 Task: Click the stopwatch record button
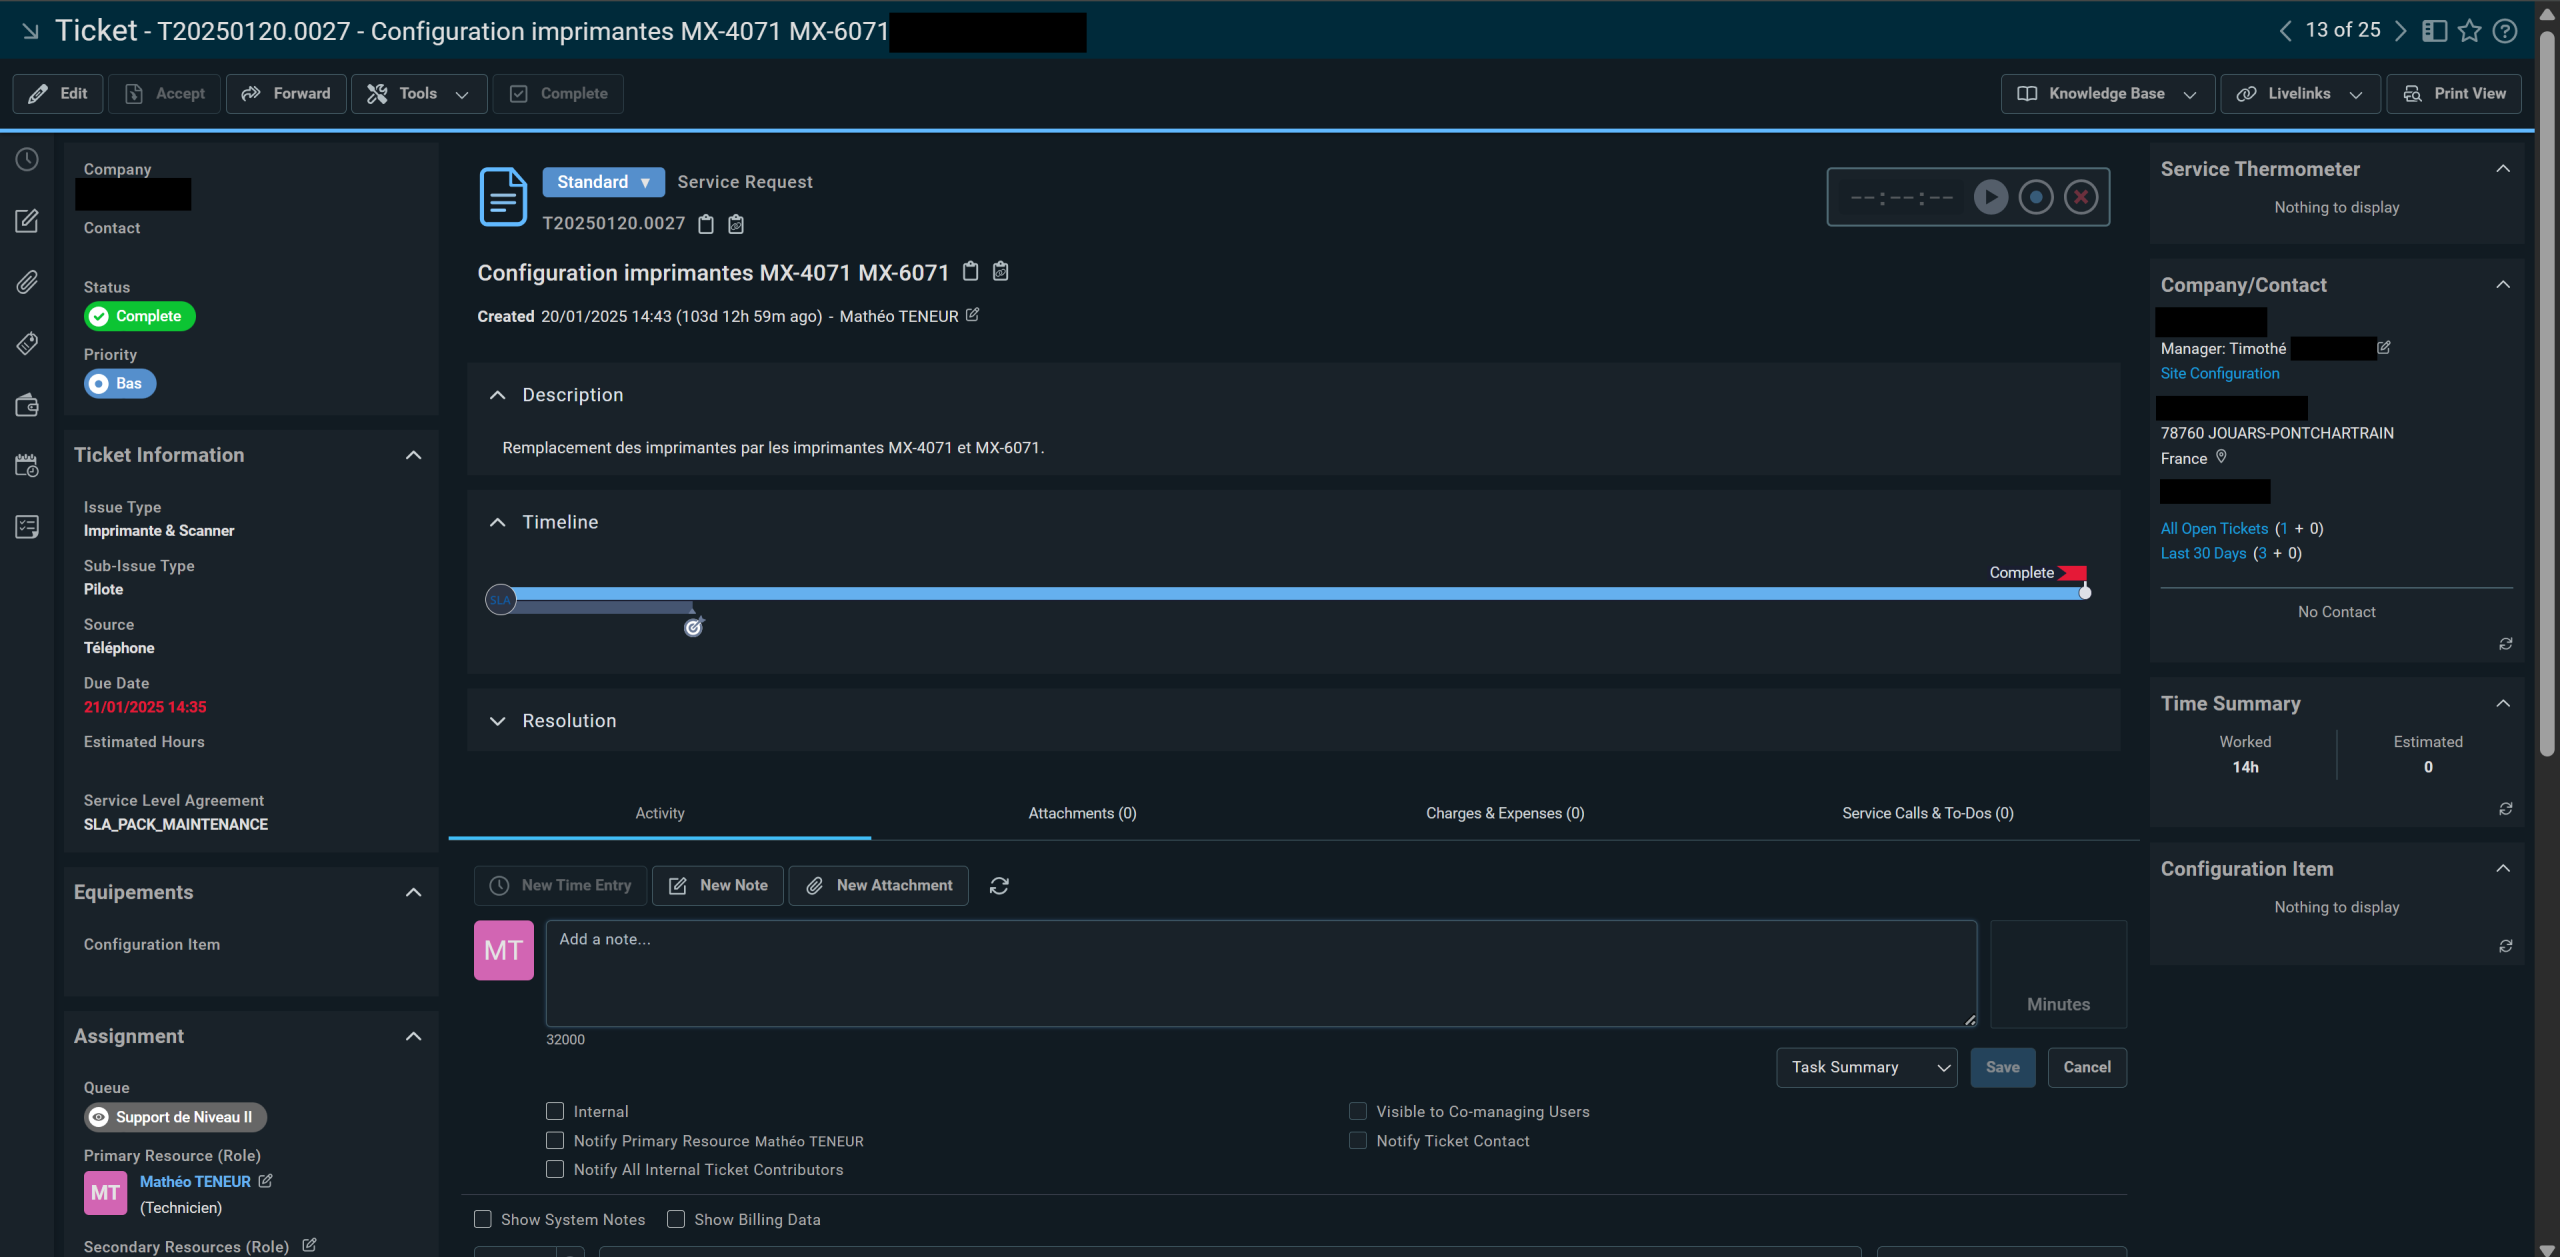pyautogui.click(x=2035, y=197)
